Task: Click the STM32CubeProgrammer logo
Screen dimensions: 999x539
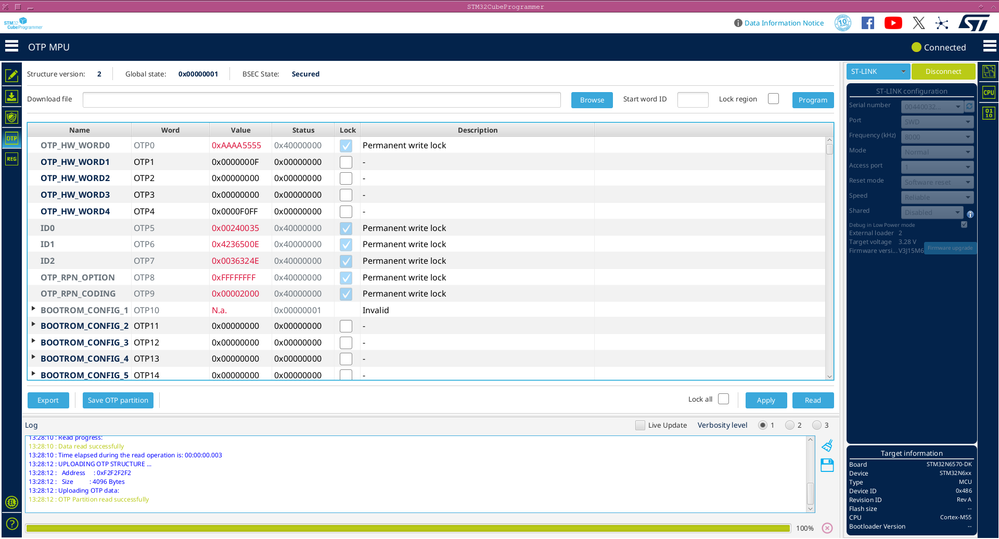Action: pos(23,24)
